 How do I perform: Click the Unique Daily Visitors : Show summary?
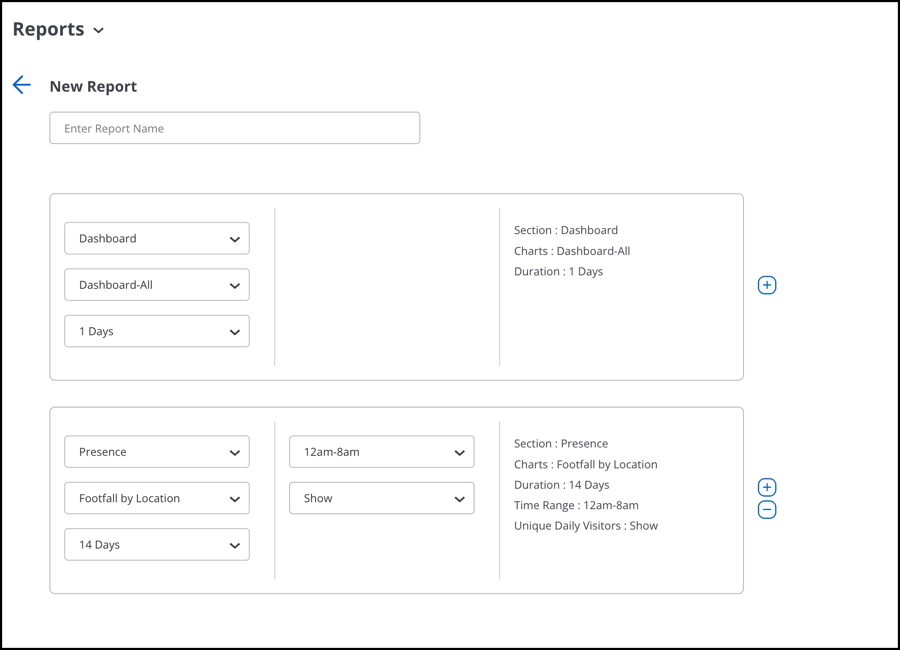point(586,526)
